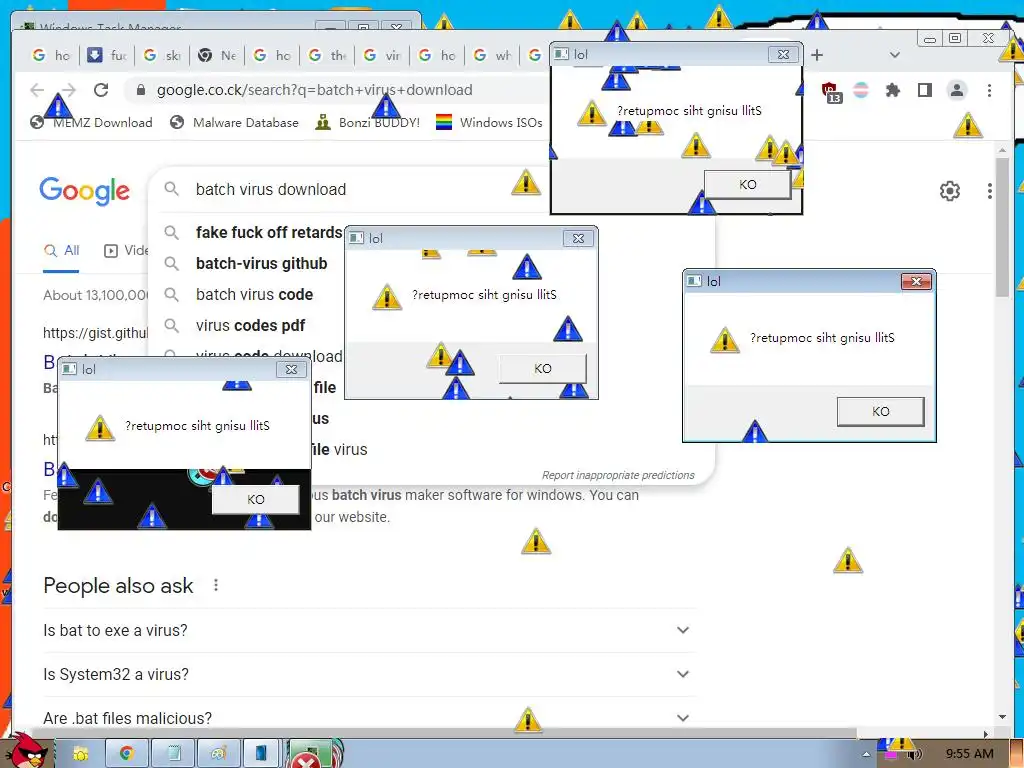
Task: Open Google search Settings gear
Action: [950, 191]
